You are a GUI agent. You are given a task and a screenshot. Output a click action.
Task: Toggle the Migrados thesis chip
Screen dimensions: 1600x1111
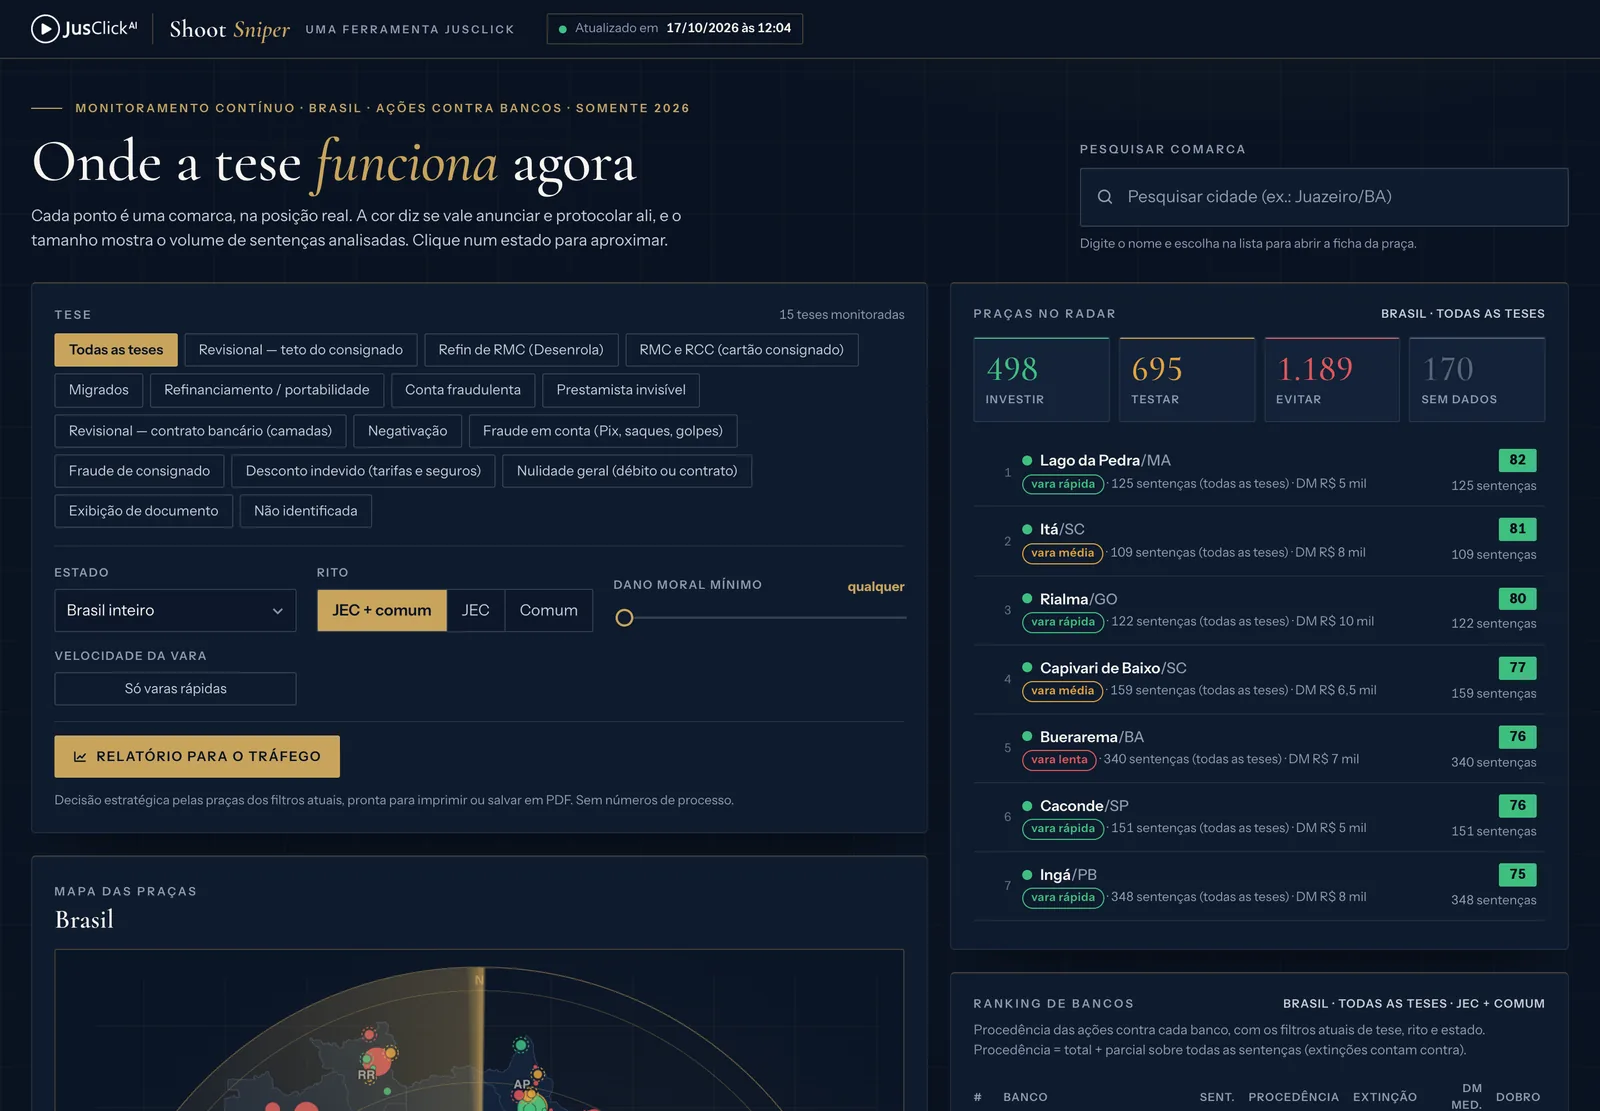99,390
